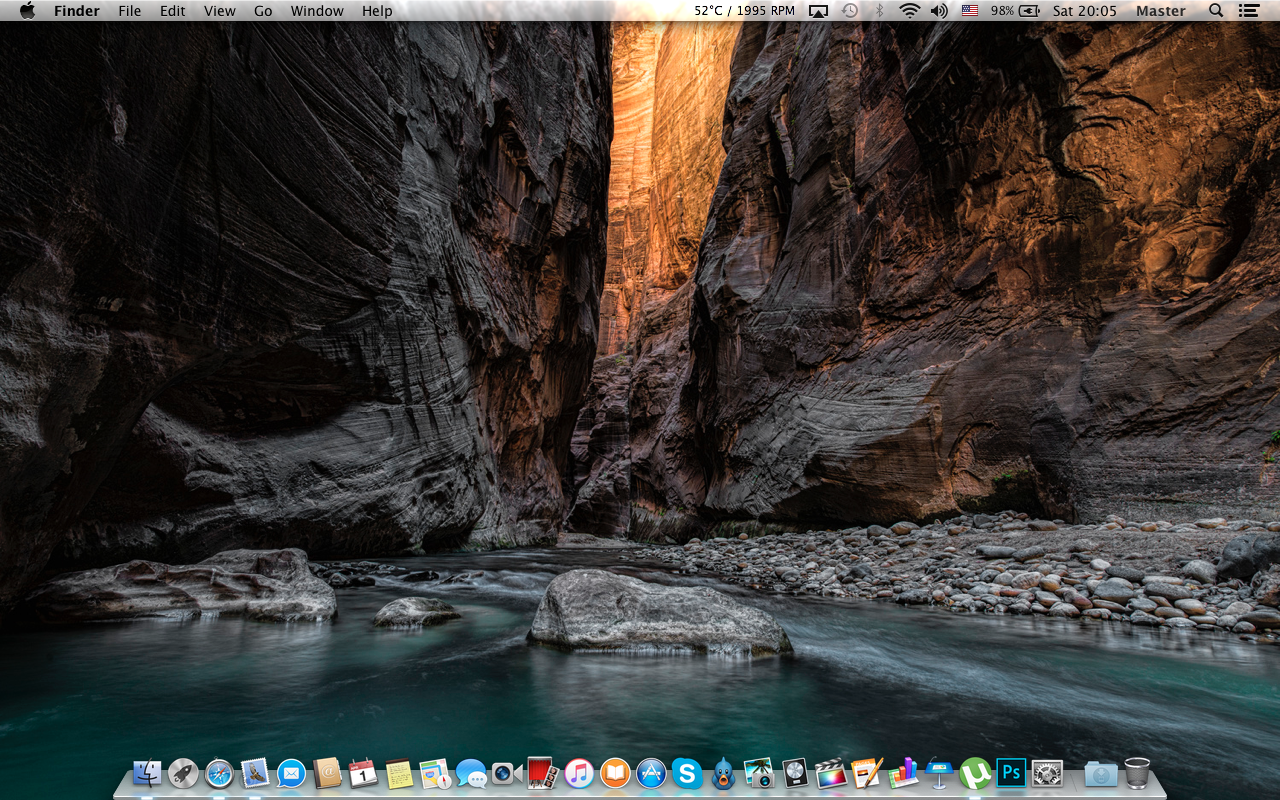The width and height of the screenshot is (1280, 800).
Task: Launch Skype from the dock
Action: point(687,773)
